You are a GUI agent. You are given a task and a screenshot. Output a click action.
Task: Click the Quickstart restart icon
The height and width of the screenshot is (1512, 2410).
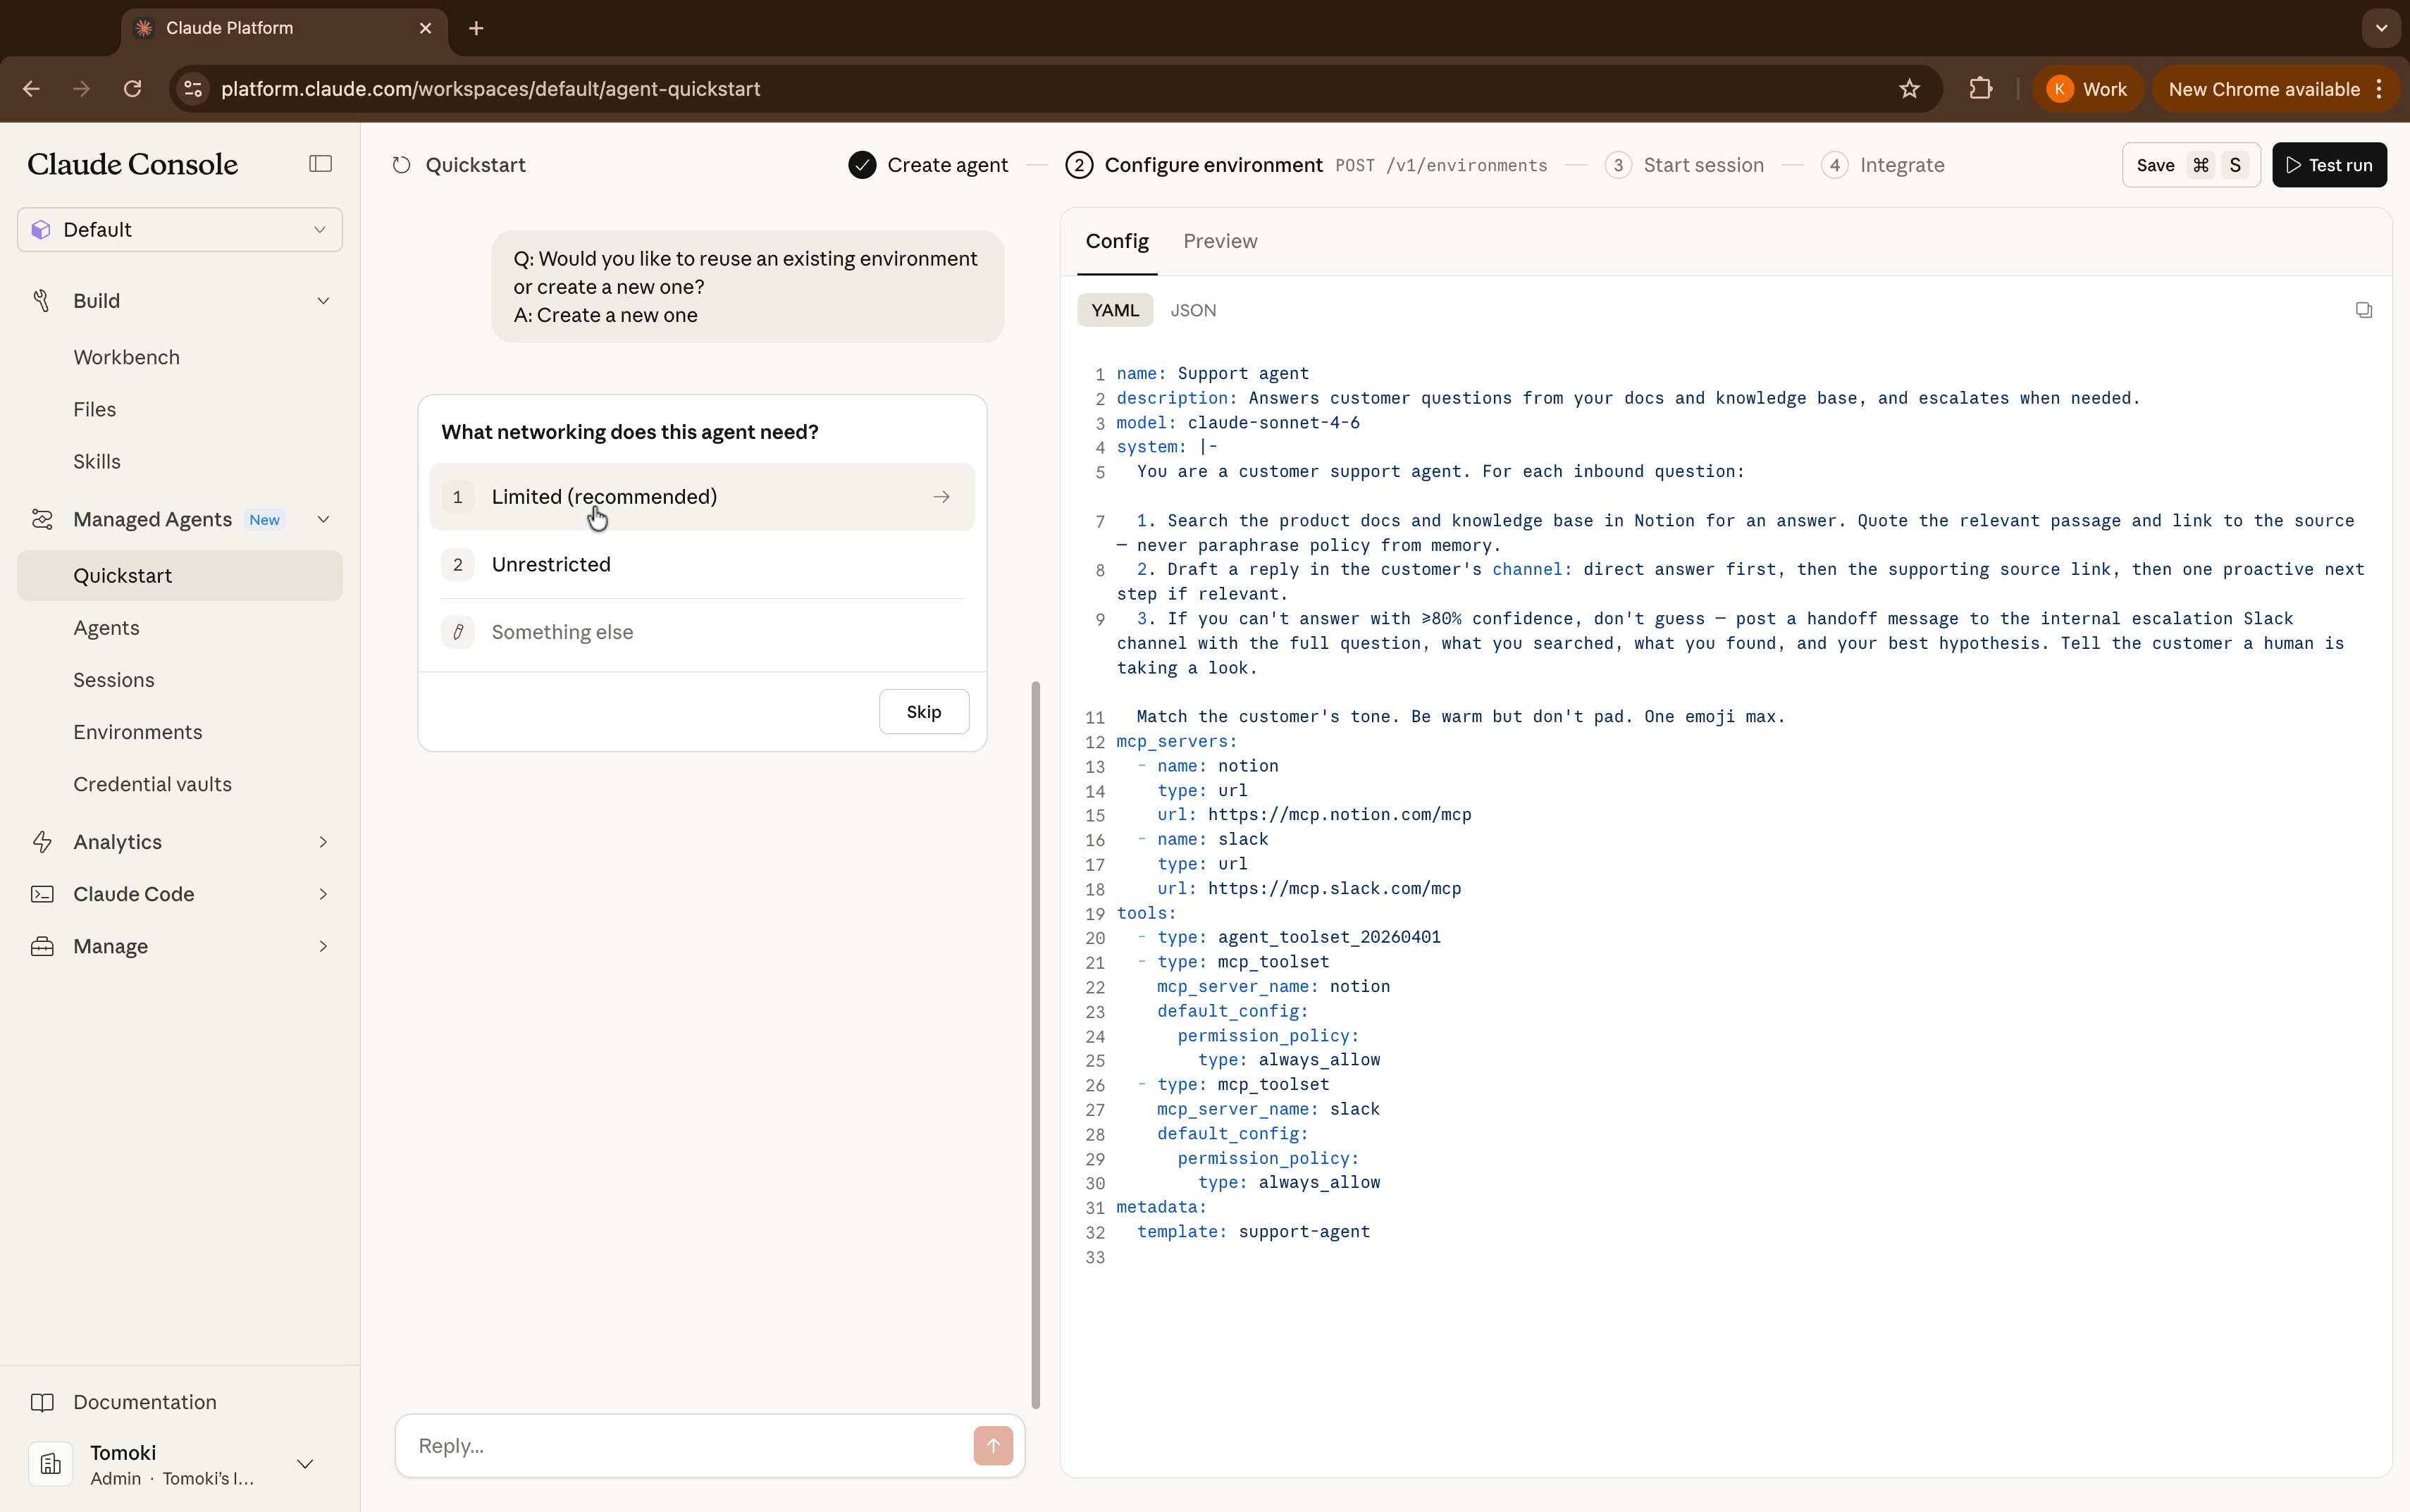pos(401,165)
